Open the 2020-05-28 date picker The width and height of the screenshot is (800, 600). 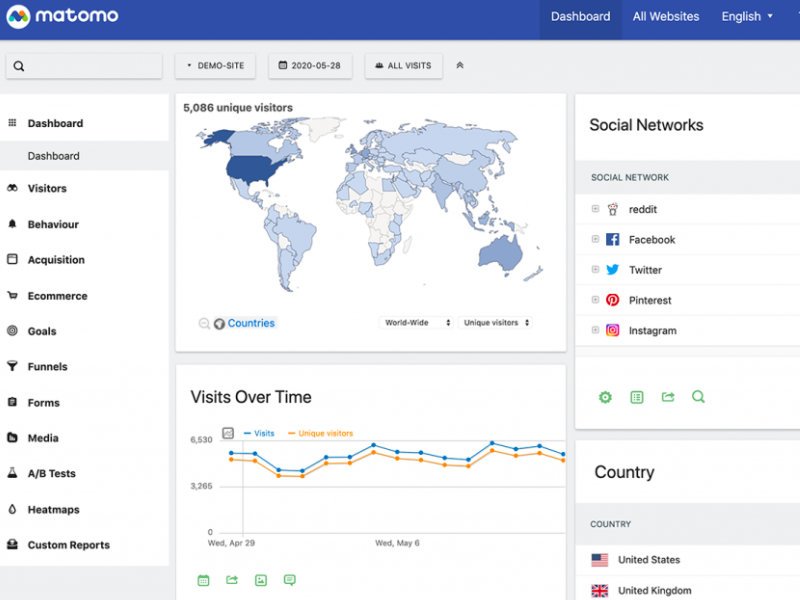pos(310,66)
